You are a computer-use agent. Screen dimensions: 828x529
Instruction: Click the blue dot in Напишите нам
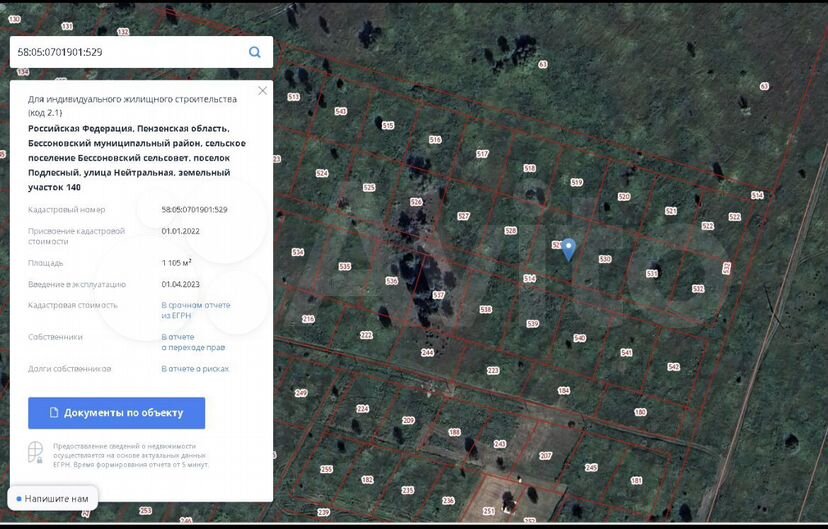tap(19, 498)
